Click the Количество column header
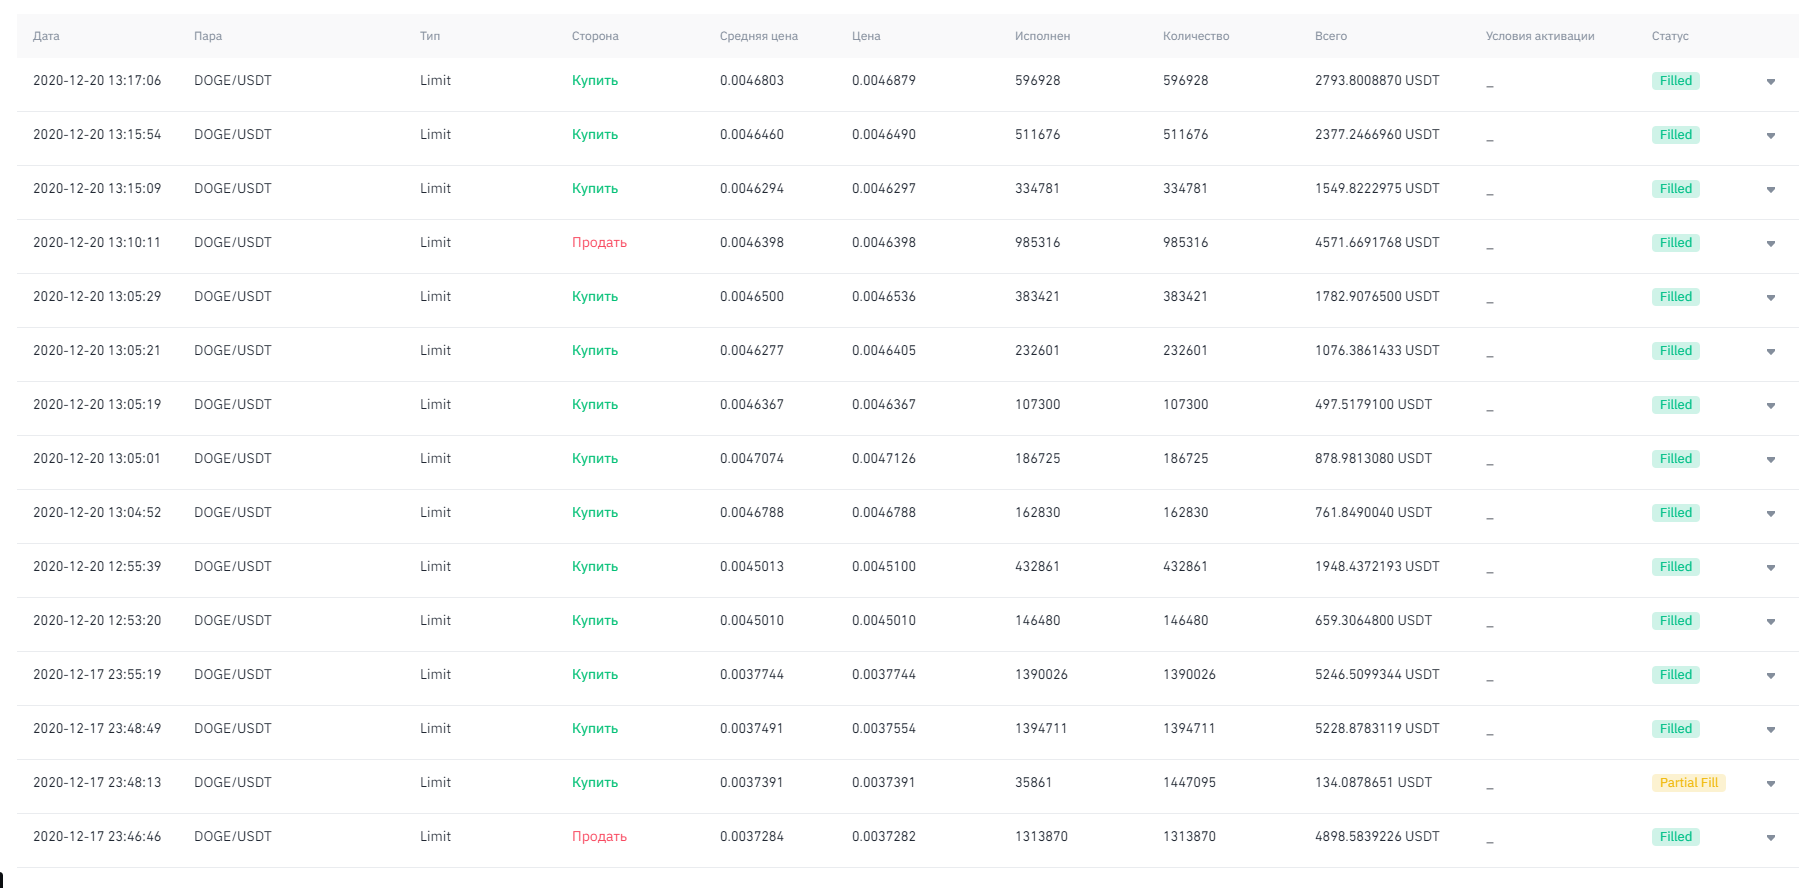 pos(1196,36)
